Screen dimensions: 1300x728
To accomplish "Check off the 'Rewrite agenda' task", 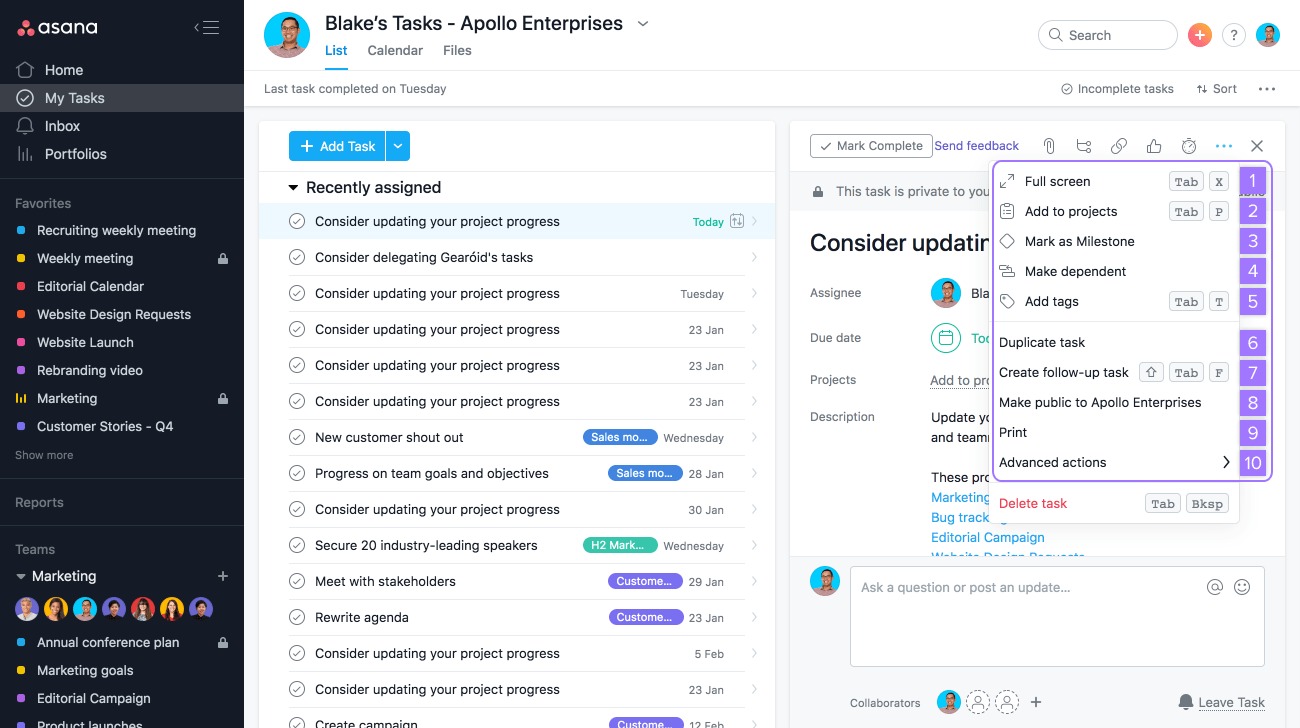I will tap(297, 617).
